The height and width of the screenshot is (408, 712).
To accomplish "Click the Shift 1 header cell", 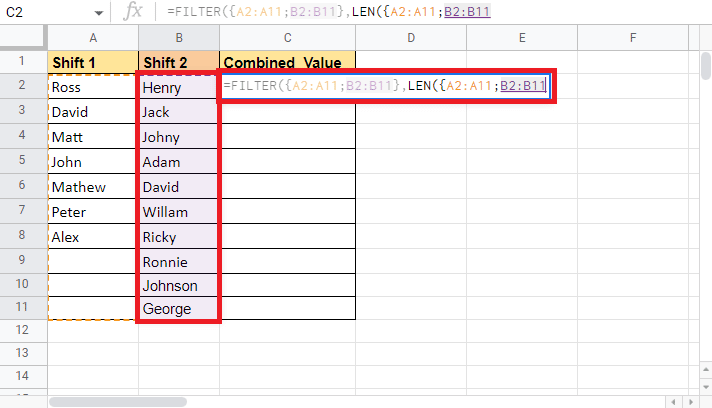I will point(93,62).
